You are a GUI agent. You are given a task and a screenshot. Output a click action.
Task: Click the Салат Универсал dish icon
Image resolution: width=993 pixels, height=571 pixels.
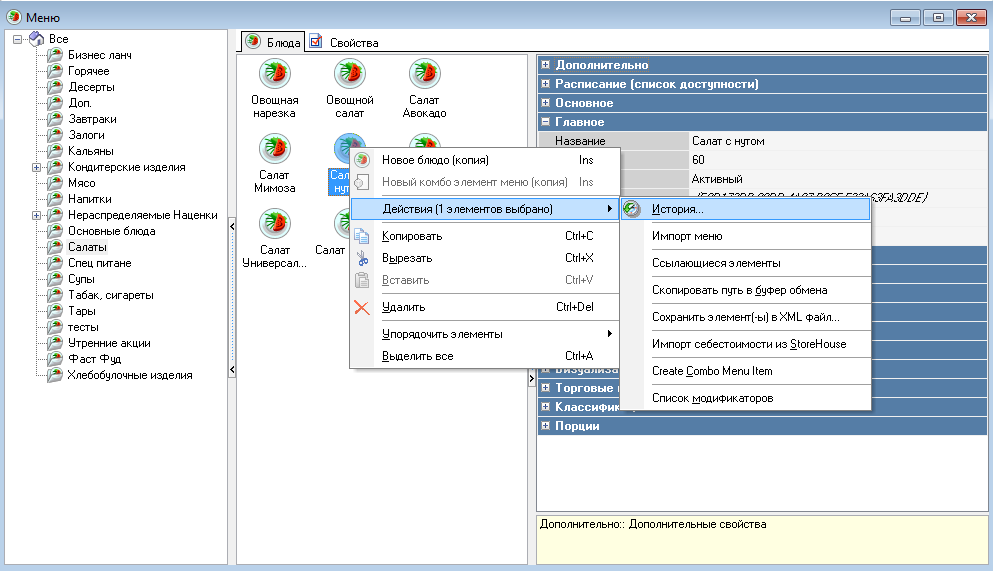(x=274, y=223)
